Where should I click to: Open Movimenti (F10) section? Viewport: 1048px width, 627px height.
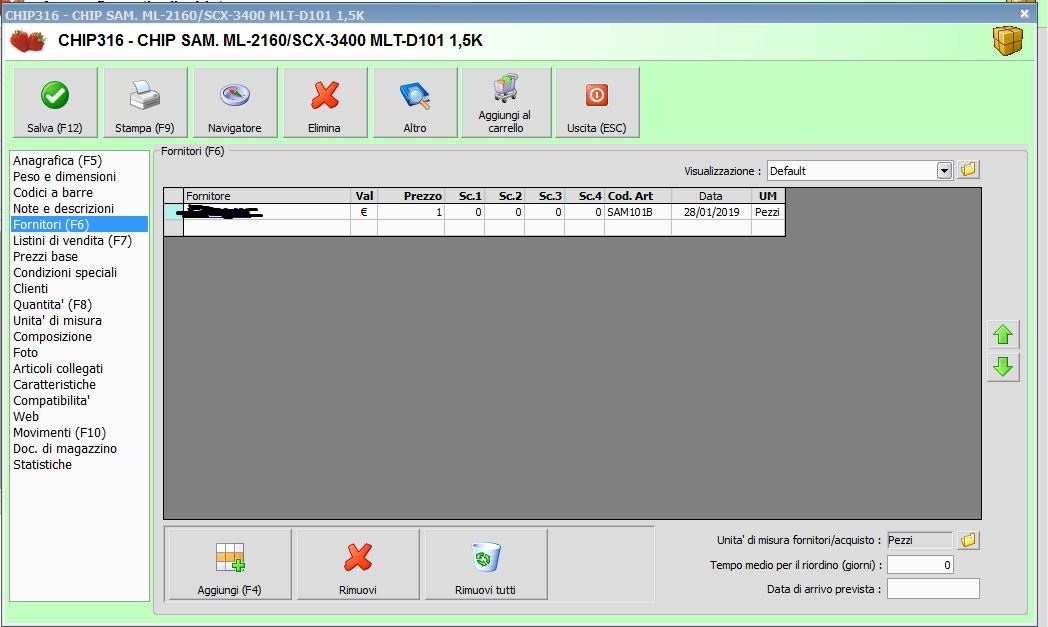coord(59,433)
